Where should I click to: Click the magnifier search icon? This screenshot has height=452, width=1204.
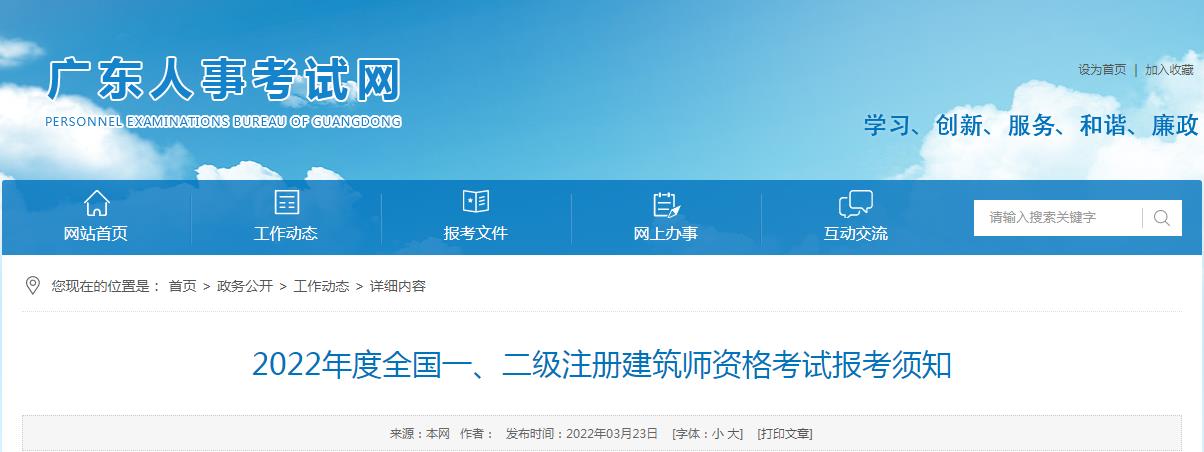point(1161,218)
